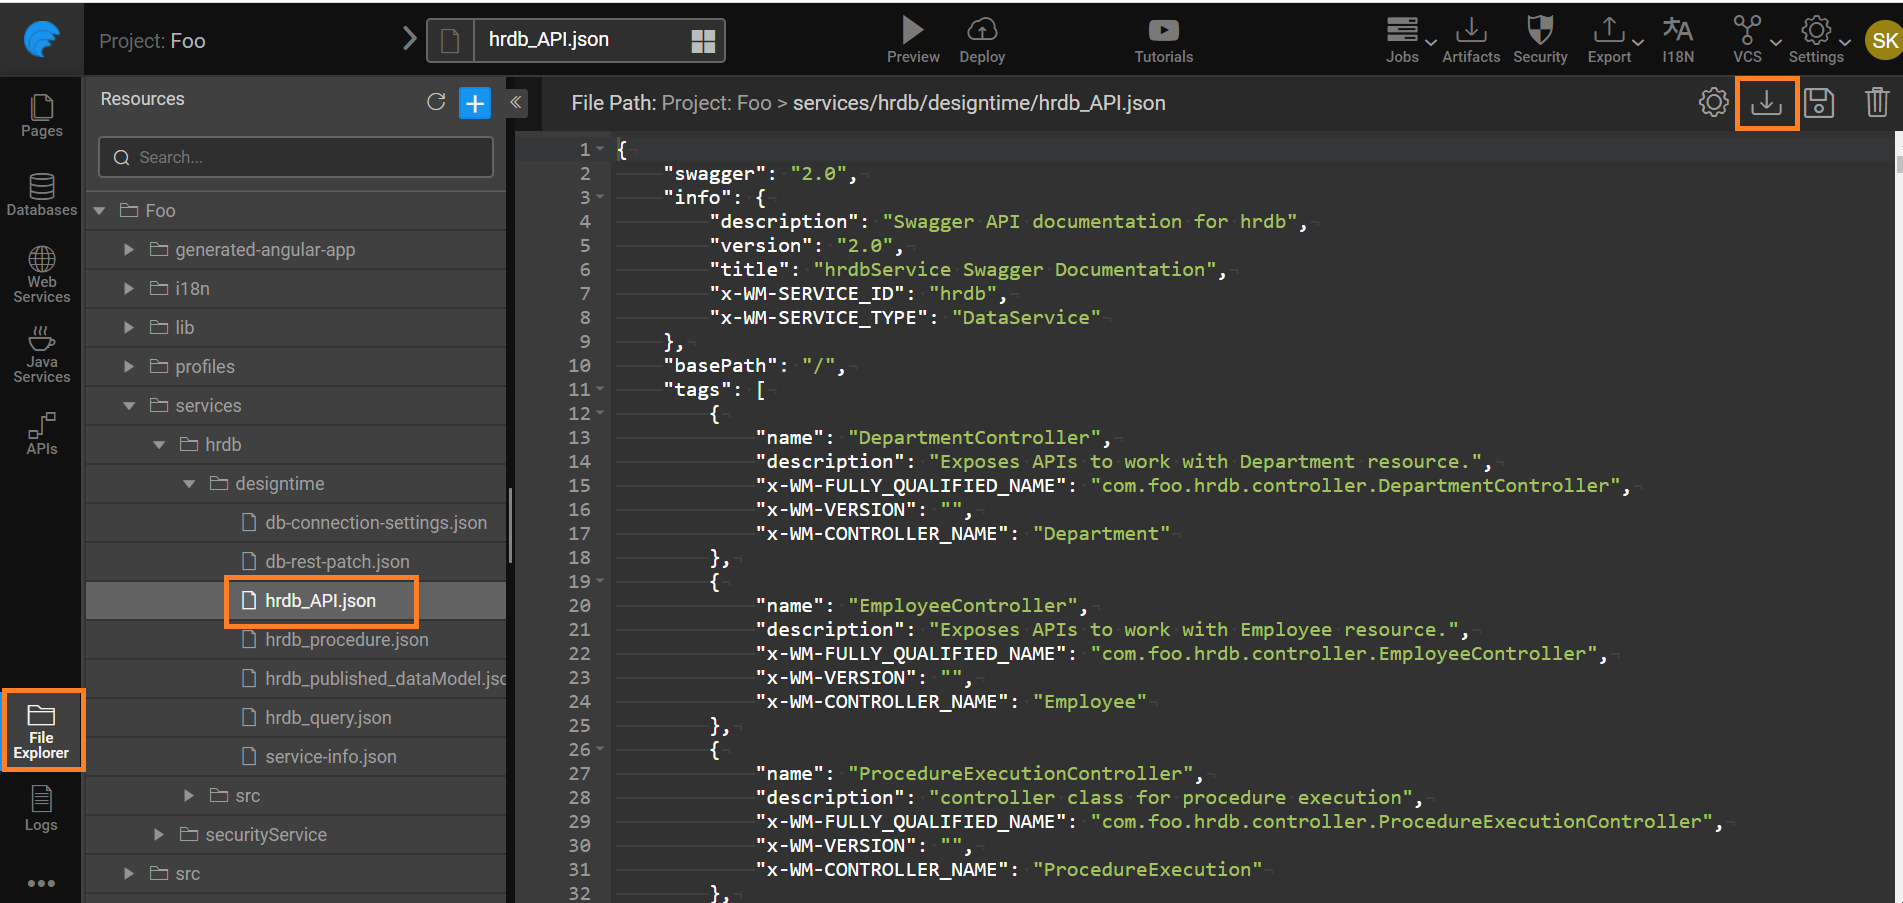This screenshot has width=1903, height=903.
Task: Open the Databases sidebar panel
Action: click(x=41, y=195)
